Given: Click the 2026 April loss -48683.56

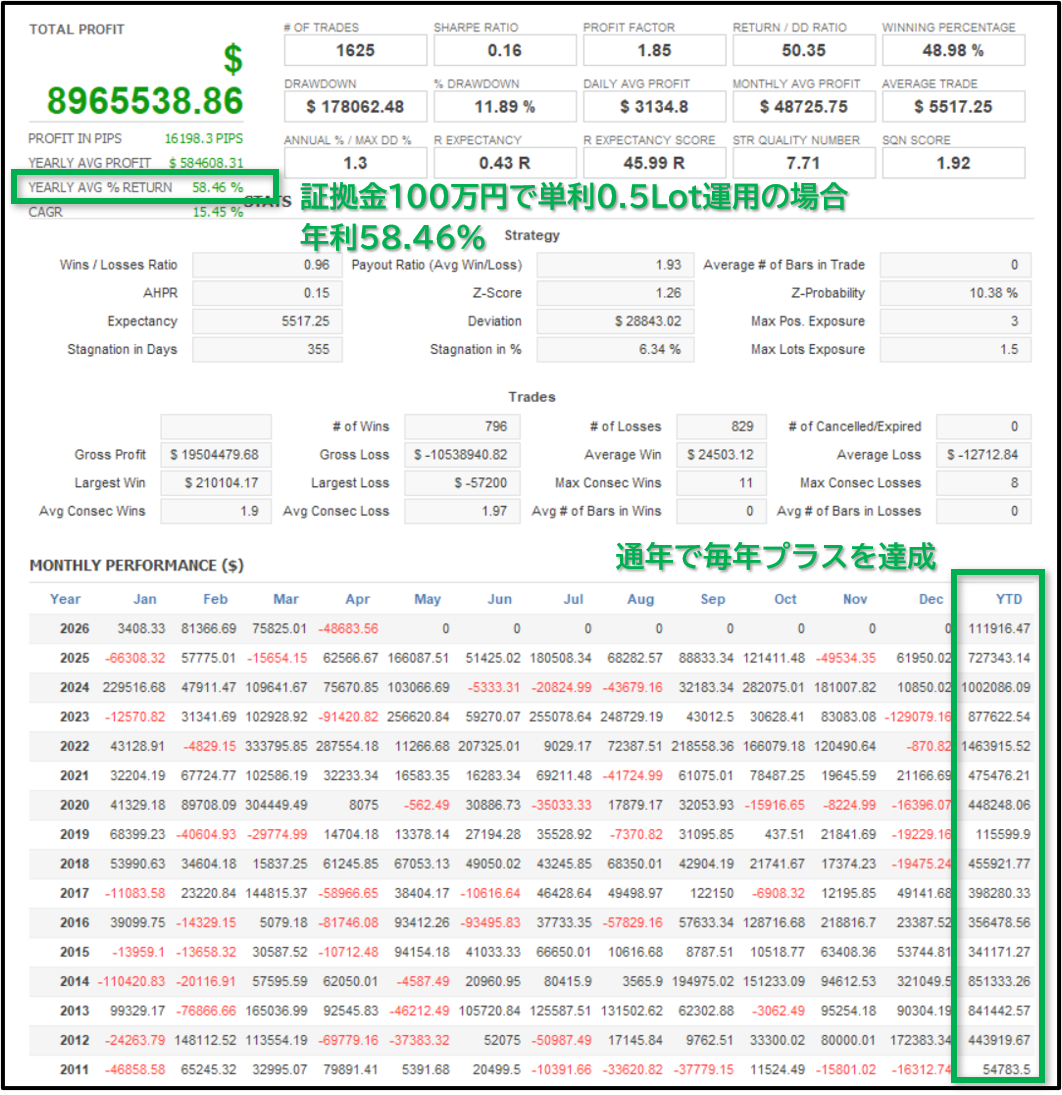Looking at the screenshot, I should tap(348, 629).
